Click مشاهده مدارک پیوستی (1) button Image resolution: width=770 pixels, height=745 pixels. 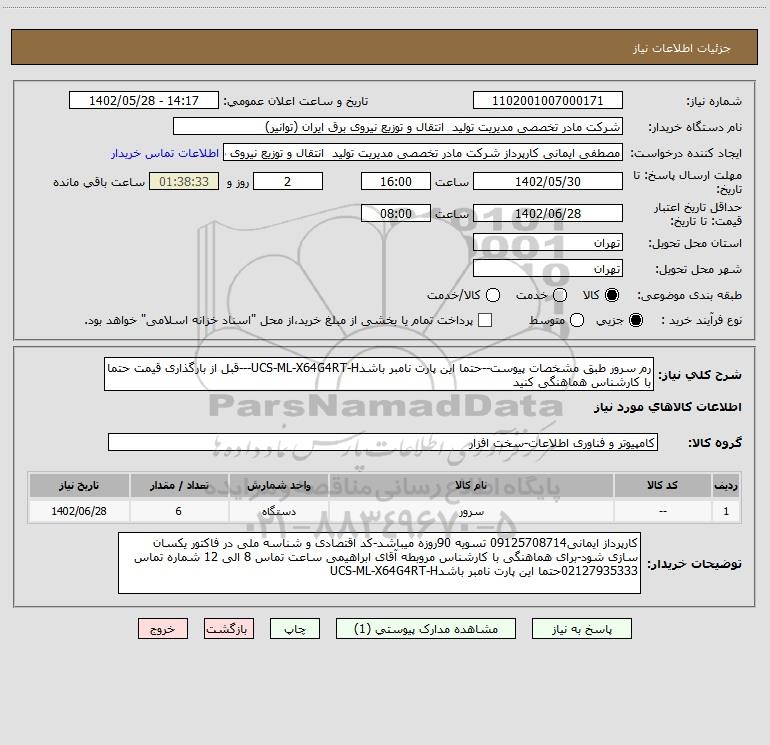click(x=426, y=629)
